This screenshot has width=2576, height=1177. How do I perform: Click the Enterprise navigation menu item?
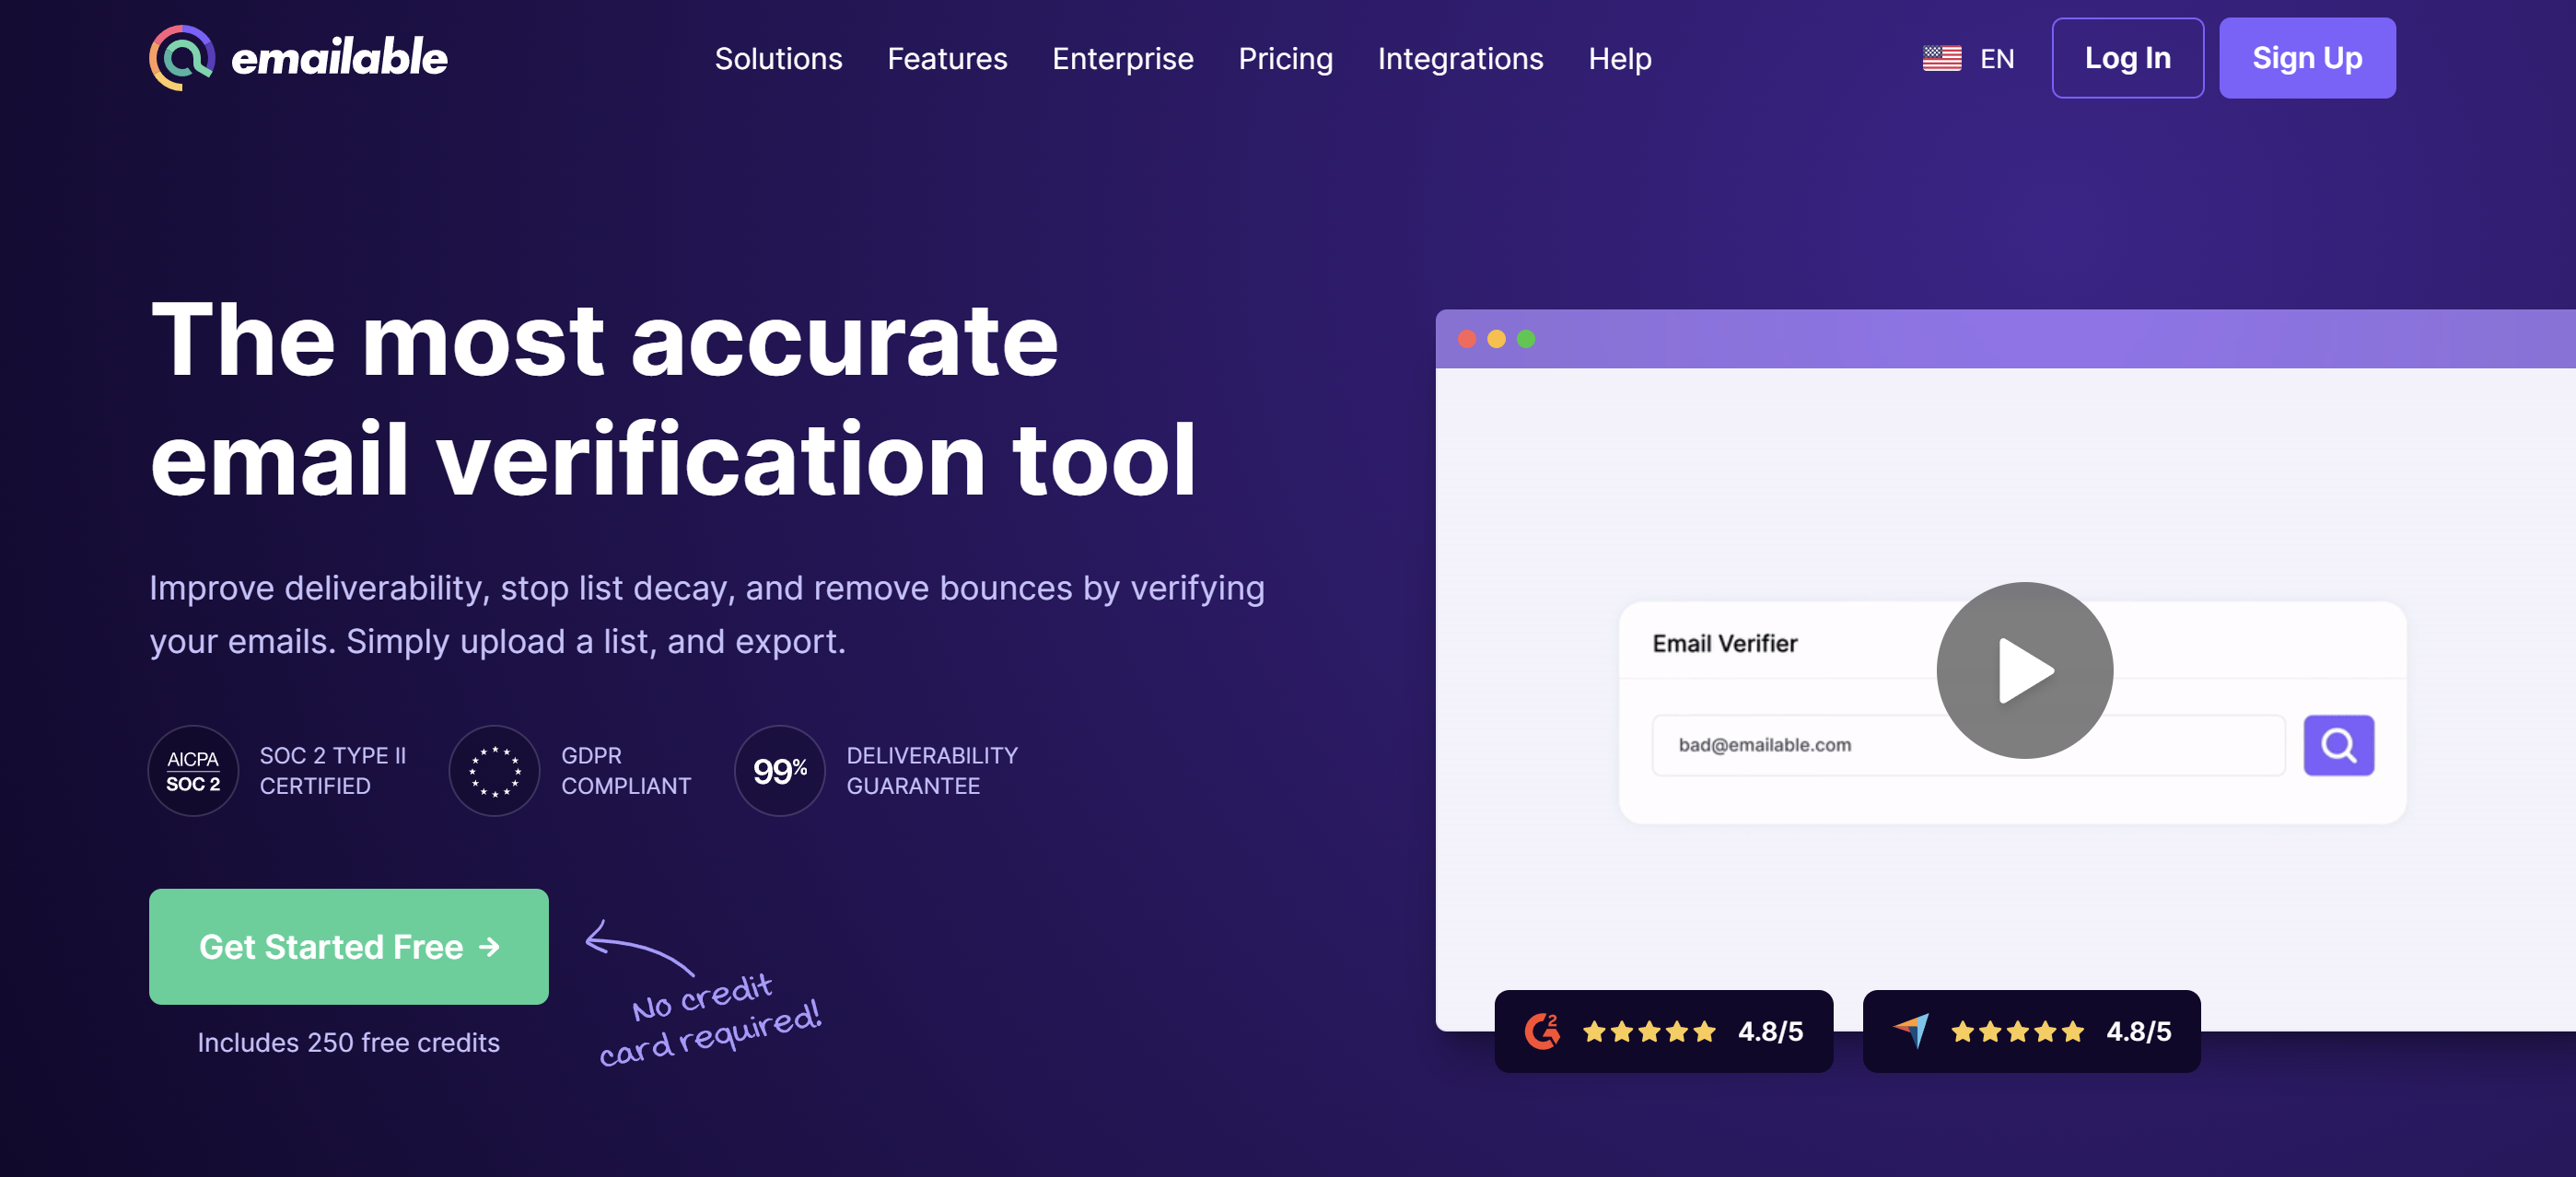1124,57
